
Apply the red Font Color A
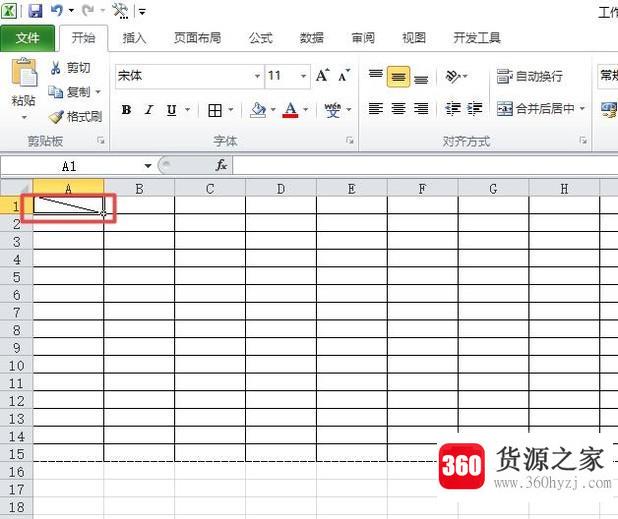point(290,110)
